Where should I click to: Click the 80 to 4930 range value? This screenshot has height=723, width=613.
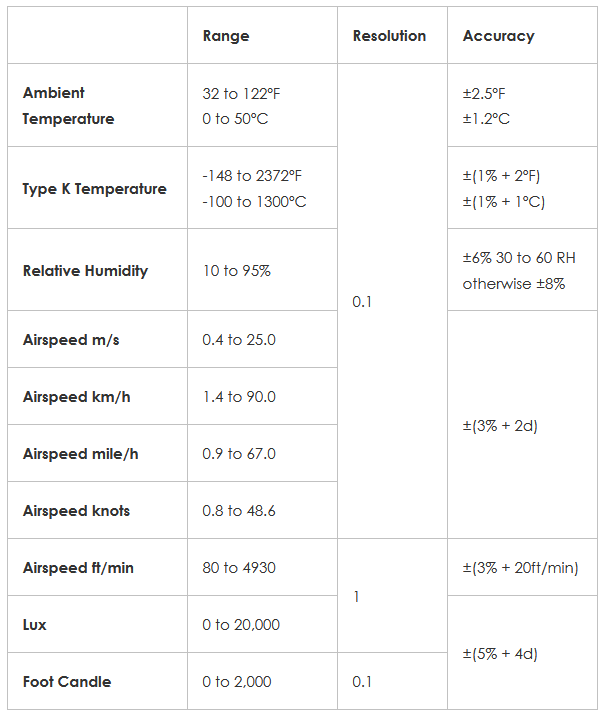pos(239,568)
